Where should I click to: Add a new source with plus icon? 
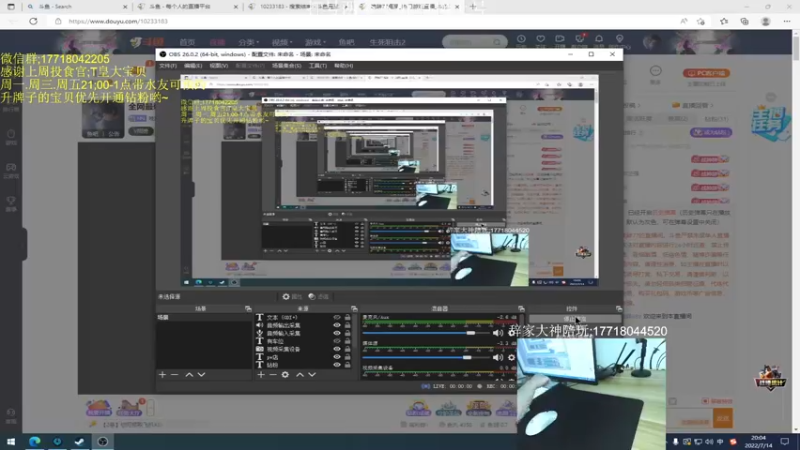coord(261,374)
